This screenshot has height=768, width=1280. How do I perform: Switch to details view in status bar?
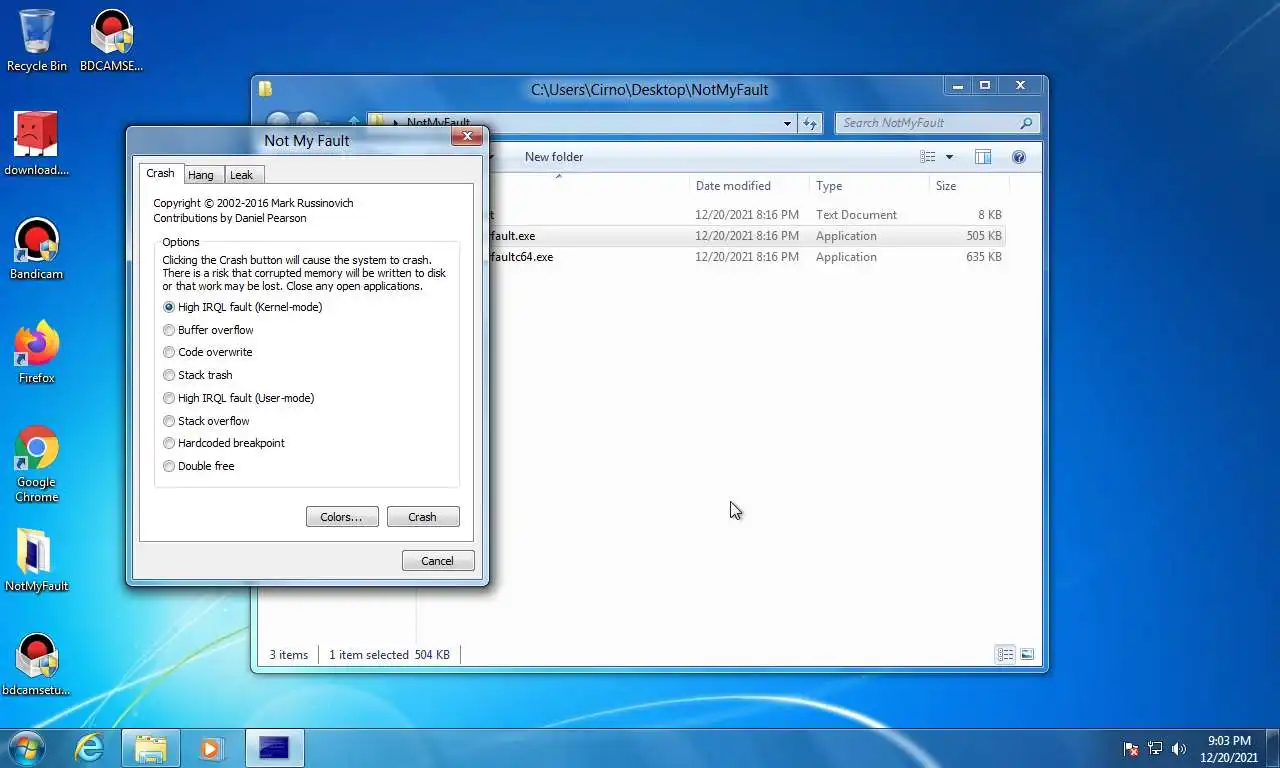click(1005, 654)
